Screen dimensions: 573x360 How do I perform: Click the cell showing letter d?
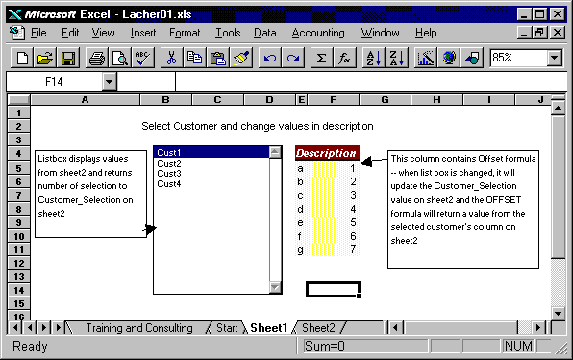coord(300,209)
